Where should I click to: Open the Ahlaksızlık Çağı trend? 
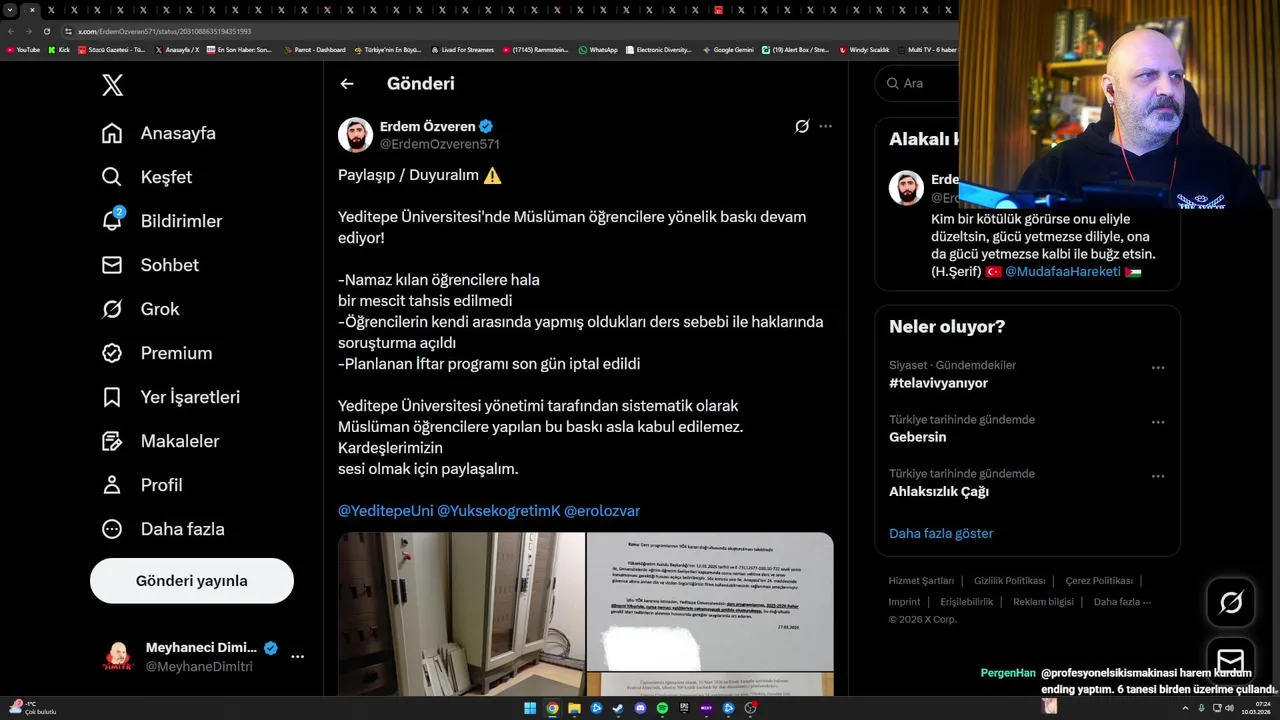(939, 492)
